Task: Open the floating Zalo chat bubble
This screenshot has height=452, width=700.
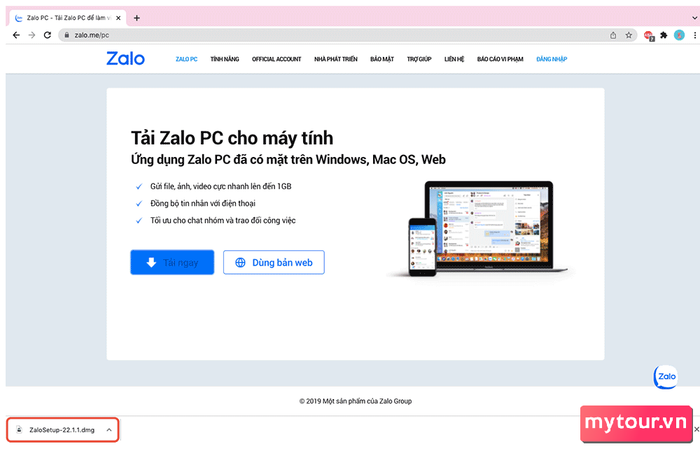Action: tap(666, 377)
